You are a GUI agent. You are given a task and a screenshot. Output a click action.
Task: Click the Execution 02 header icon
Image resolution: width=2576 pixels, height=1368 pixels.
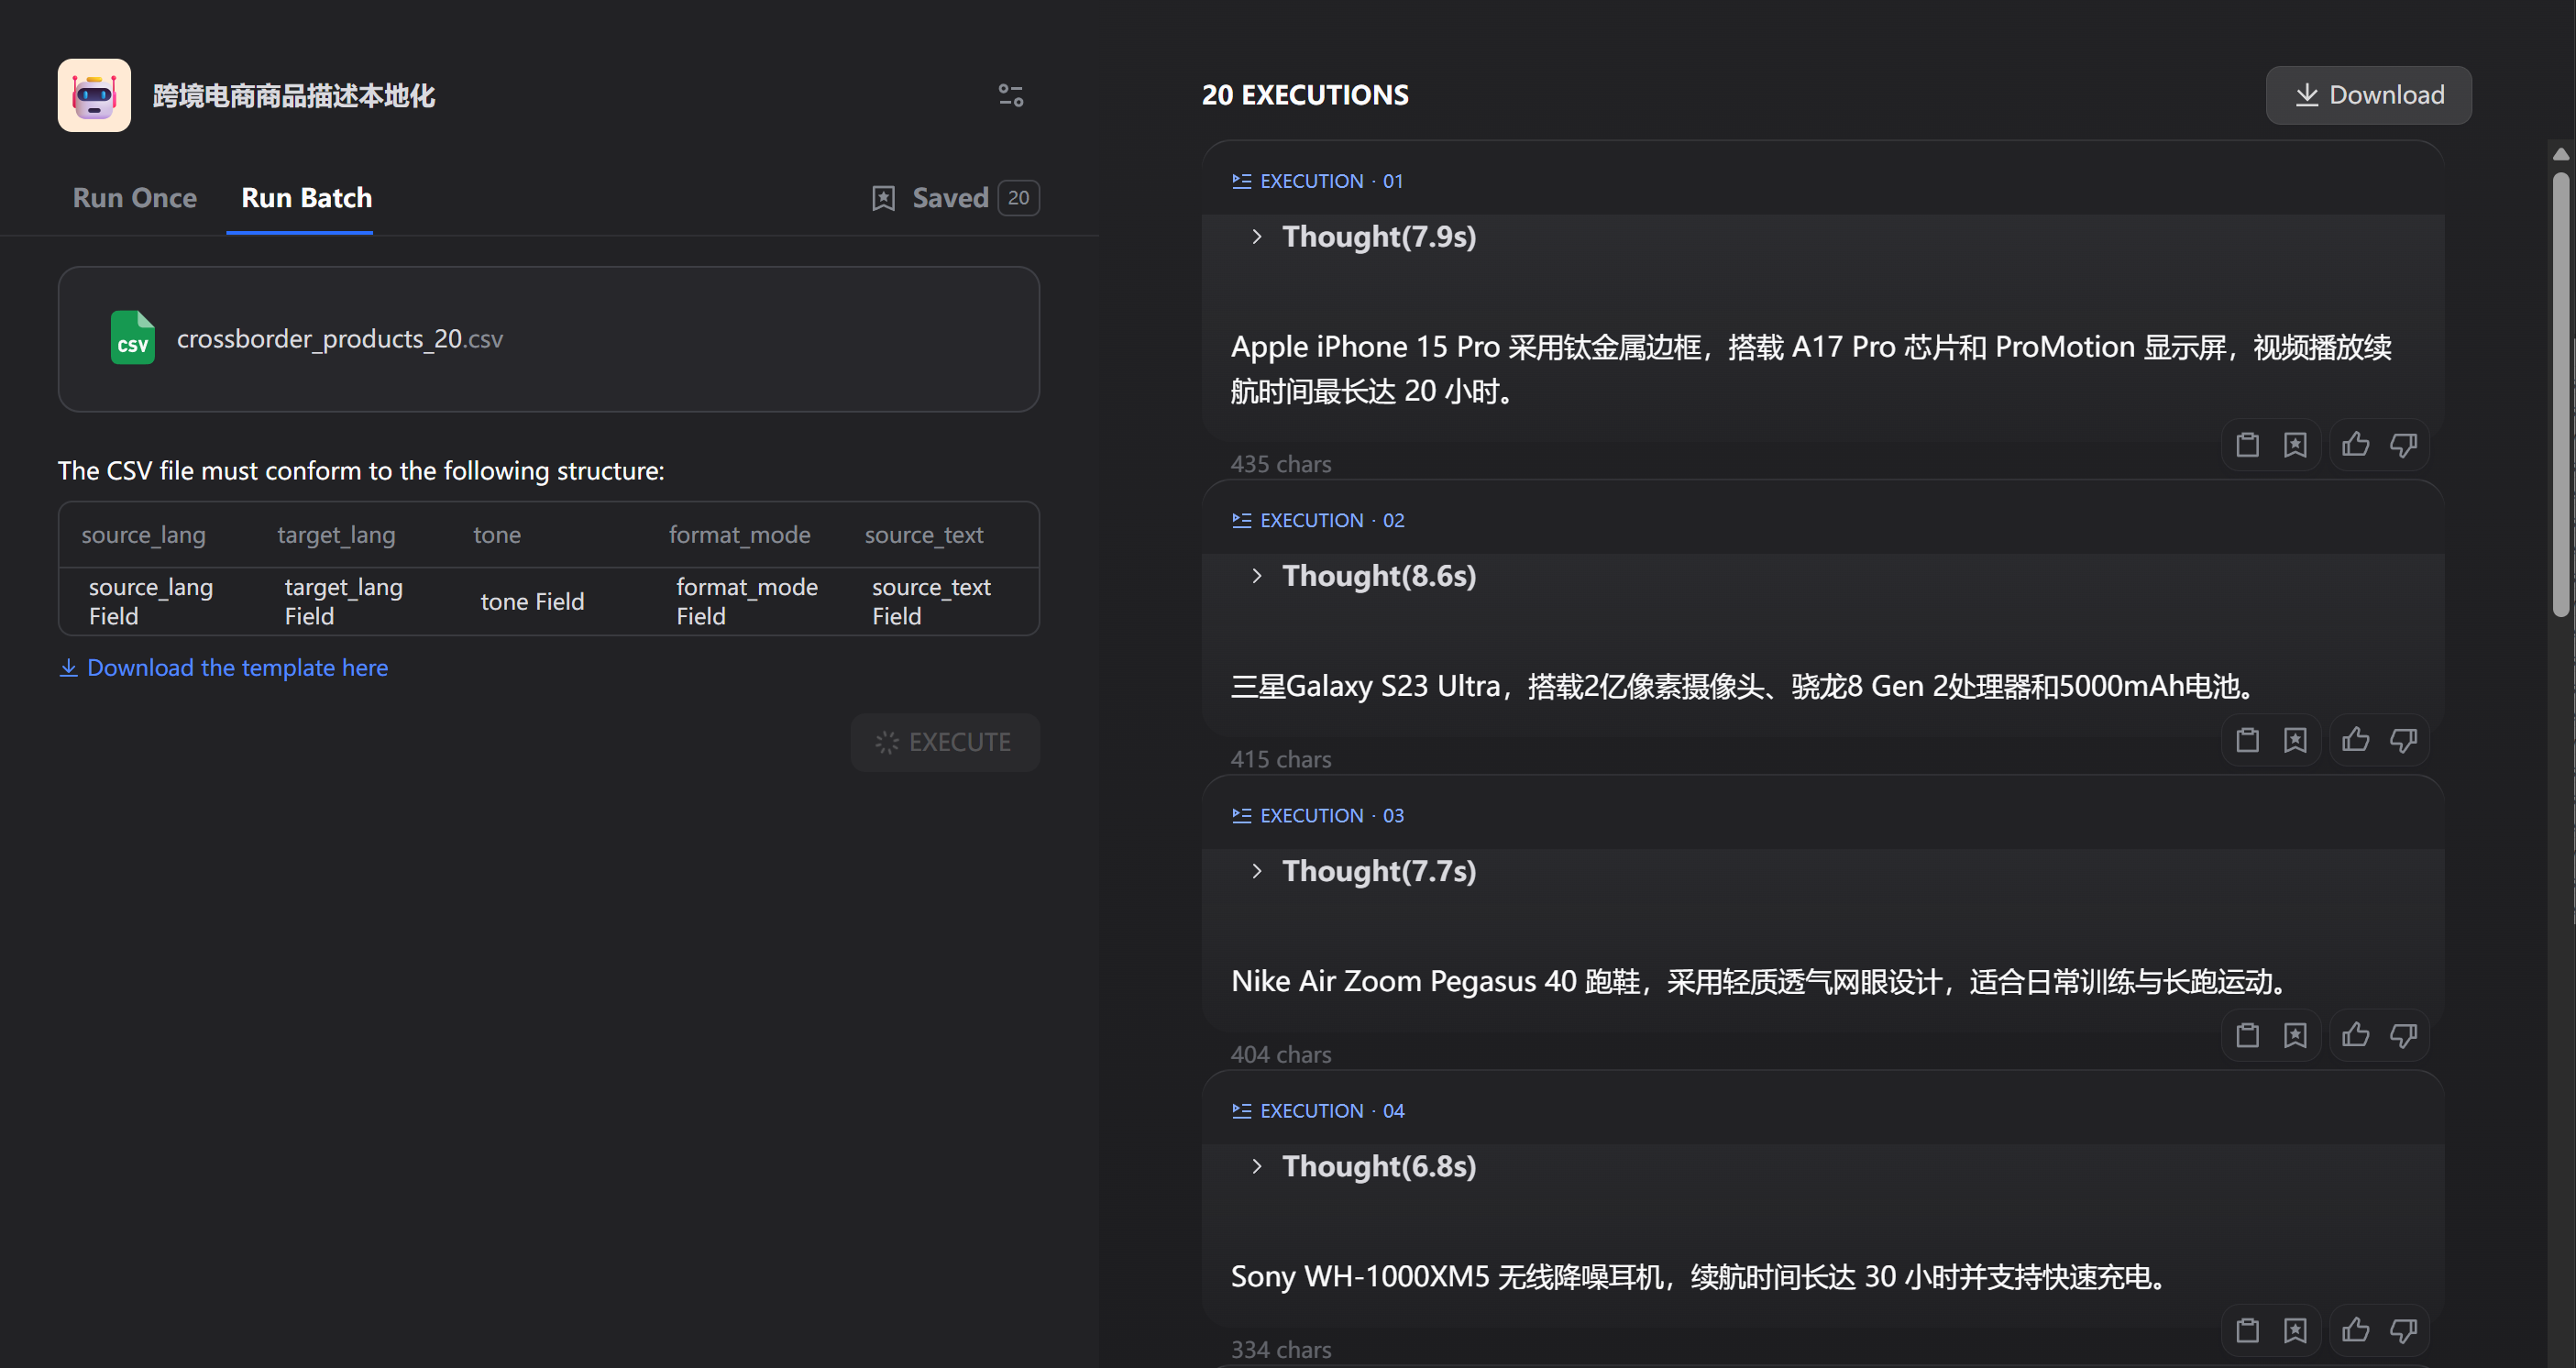click(1241, 520)
